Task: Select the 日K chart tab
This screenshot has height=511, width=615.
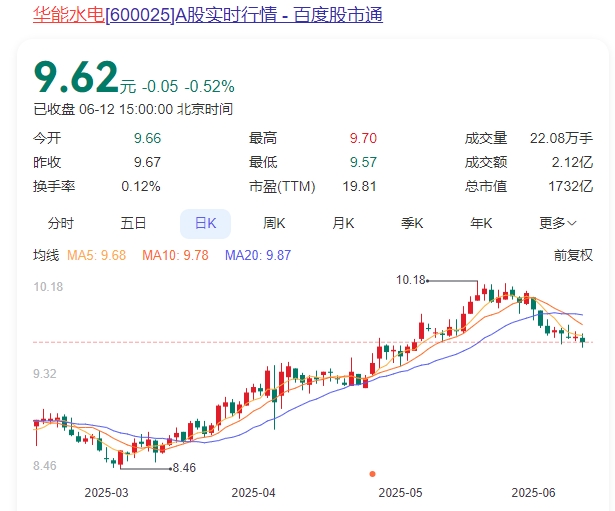Action: pos(205,223)
